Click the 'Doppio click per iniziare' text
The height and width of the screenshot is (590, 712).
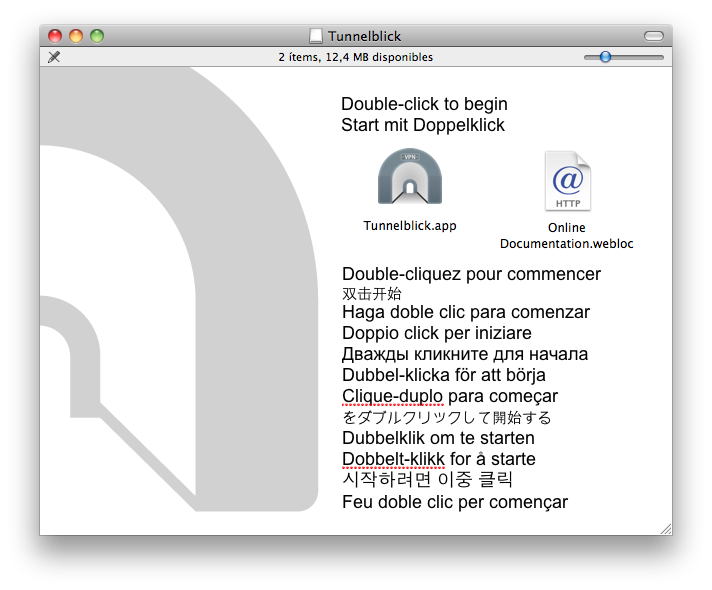click(x=437, y=333)
